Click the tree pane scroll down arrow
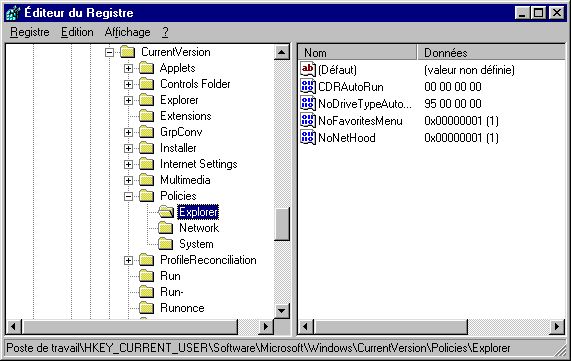The width and height of the screenshot is (571, 361). pos(281,311)
